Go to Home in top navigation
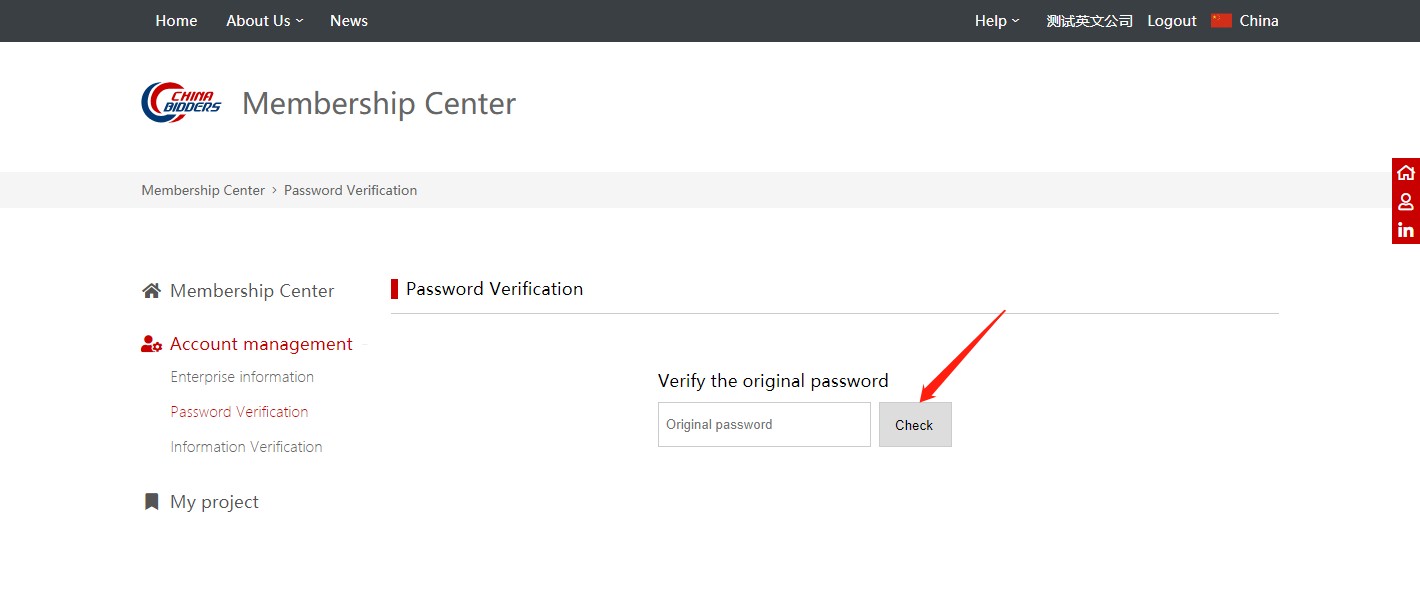The image size is (1420, 594). [x=176, y=20]
